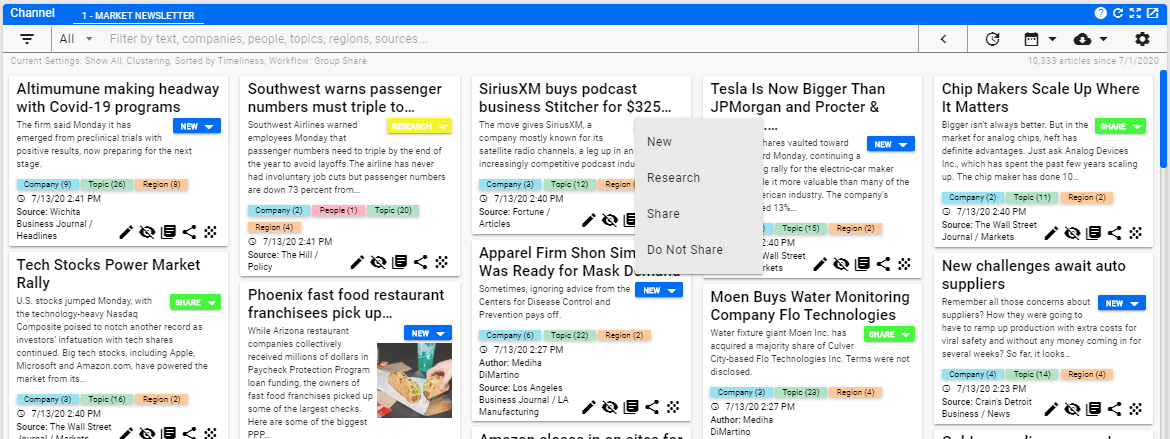The width and height of the screenshot is (1170, 439).
Task: Choose Research in the status menu
Action: pyautogui.click(x=699, y=178)
